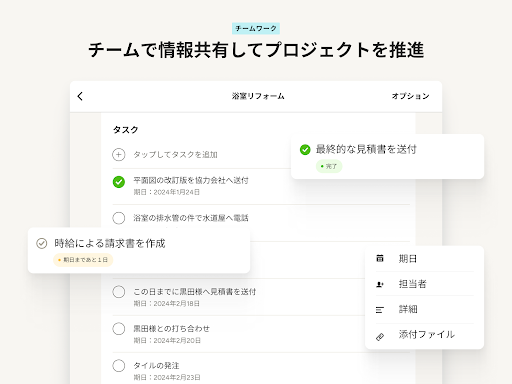The height and width of the screenshot is (384, 512).
Task: Click 期日：2024年2月18日 date text
Action: (x=167, y=304)
